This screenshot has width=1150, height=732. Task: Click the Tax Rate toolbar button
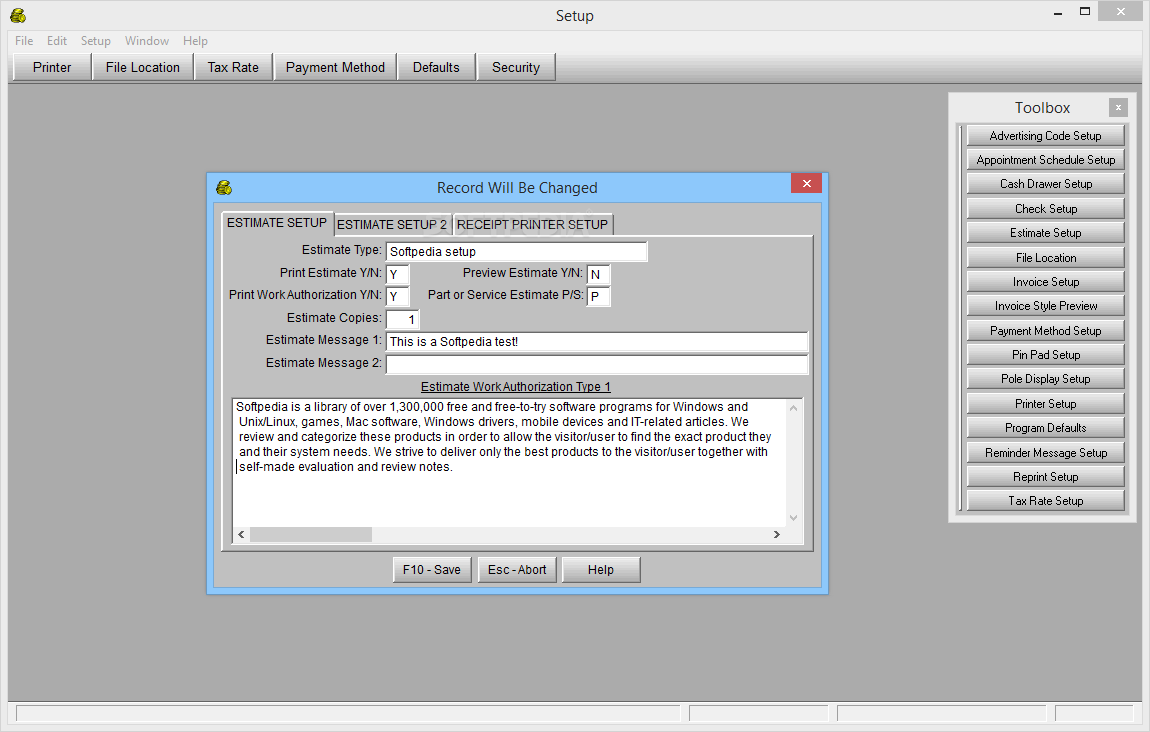pos(233,67)
